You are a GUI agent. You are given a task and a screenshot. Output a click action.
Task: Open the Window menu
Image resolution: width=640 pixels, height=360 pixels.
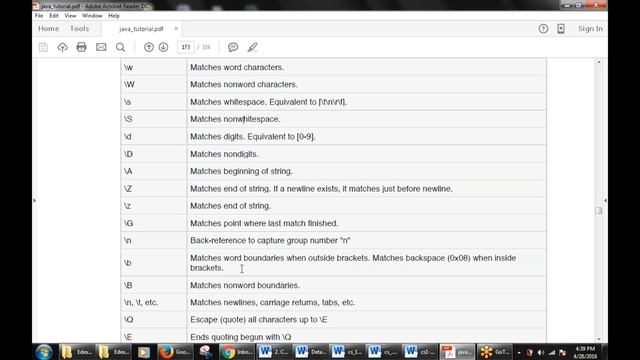coord(92,16)
